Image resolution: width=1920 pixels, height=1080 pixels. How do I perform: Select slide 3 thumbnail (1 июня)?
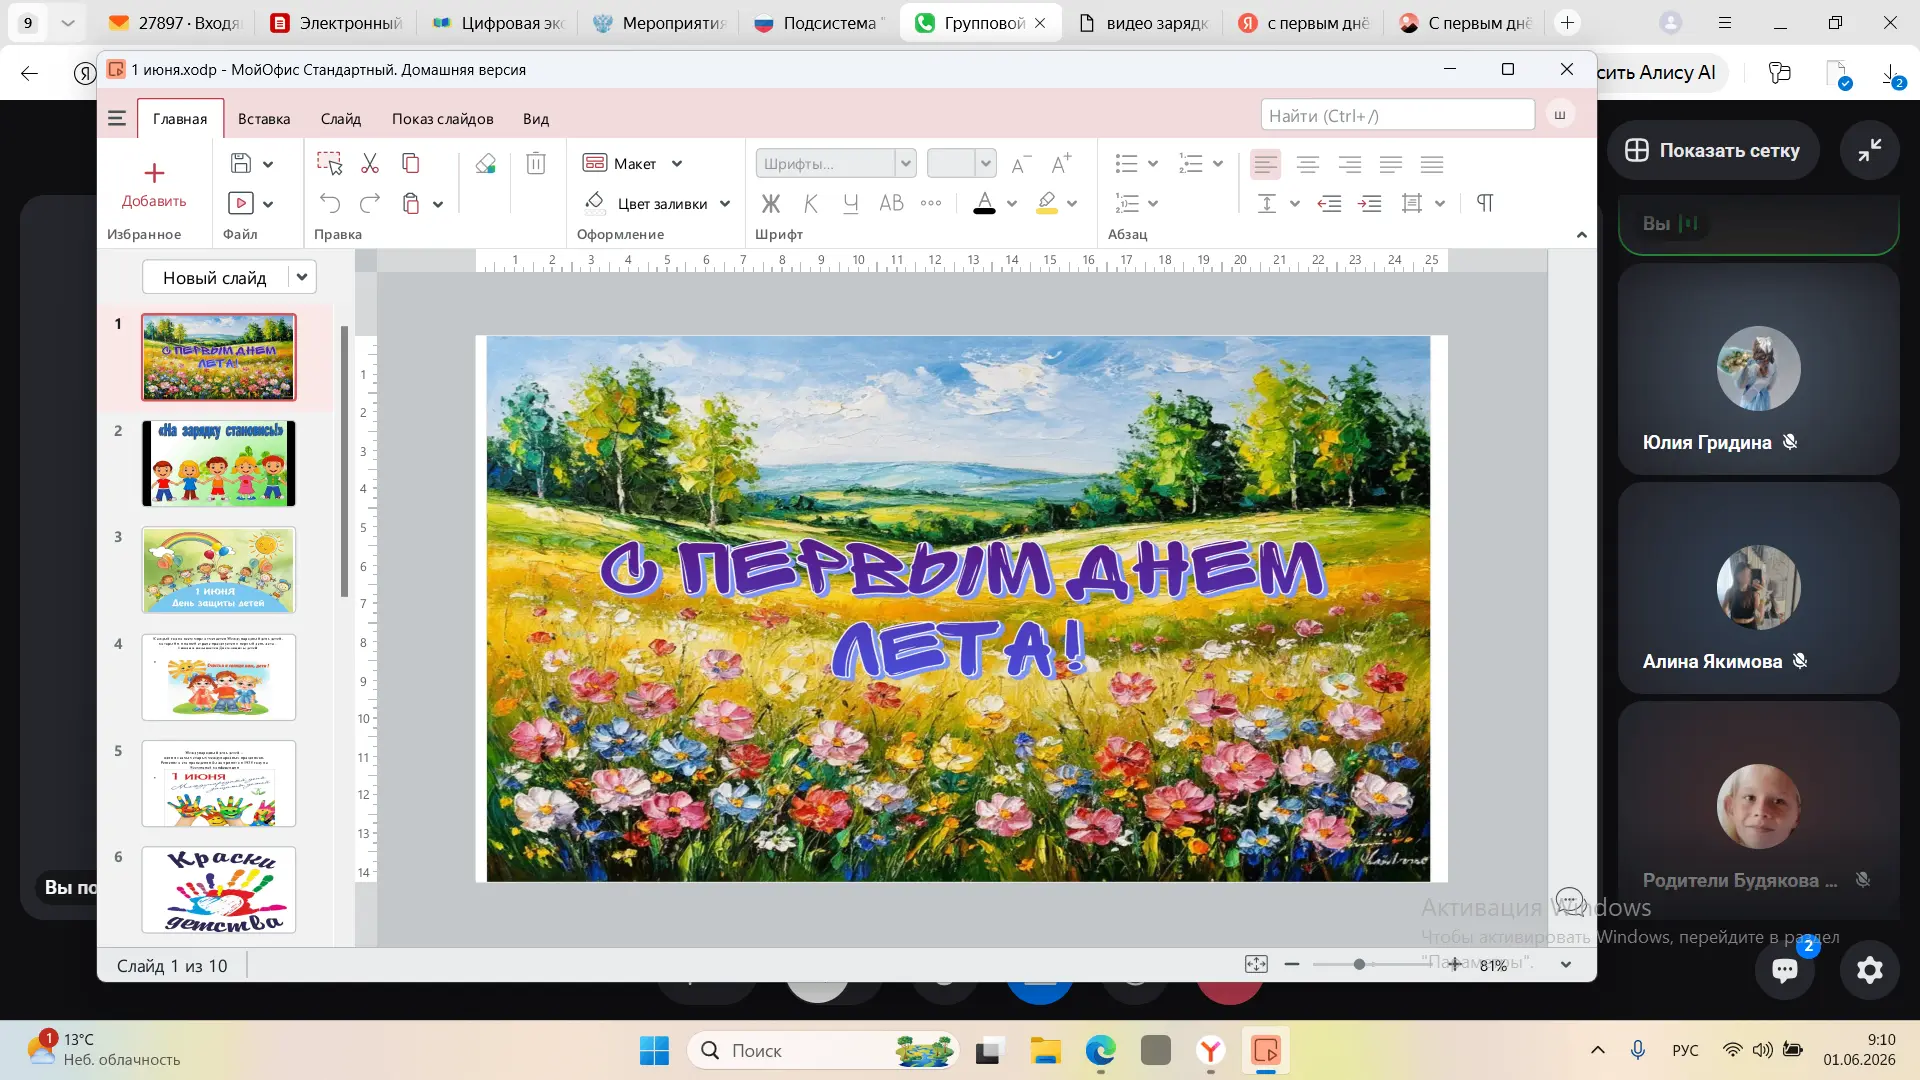(219, 570)
